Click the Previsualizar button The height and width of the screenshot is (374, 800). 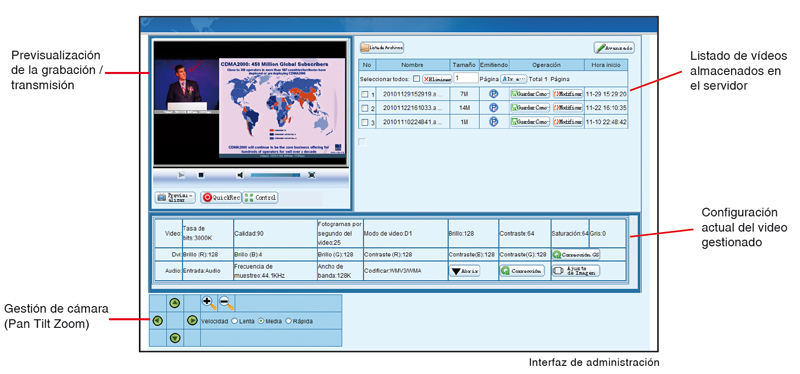pyautogui.click(x=175, y=197)
